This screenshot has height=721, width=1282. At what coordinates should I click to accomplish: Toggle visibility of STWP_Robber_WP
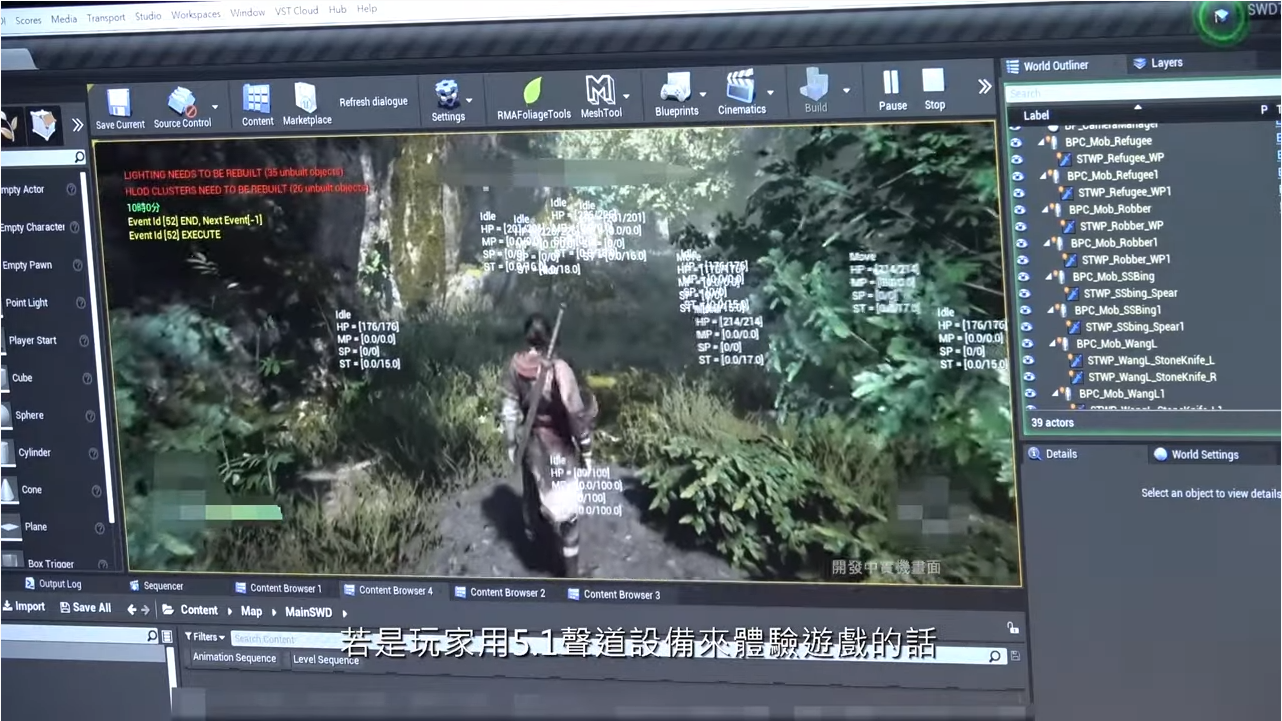(1020, 227)
